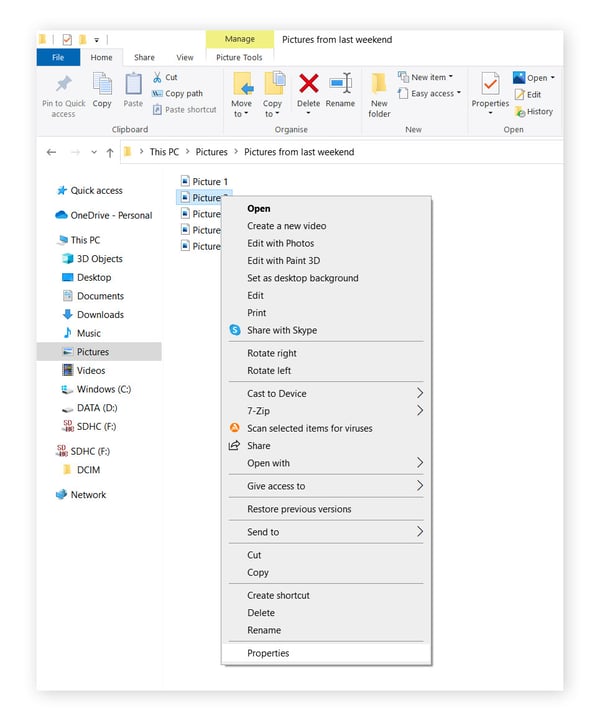Click the New folder icon
This screenshot has height=726, width=600.
coord(379,84)
